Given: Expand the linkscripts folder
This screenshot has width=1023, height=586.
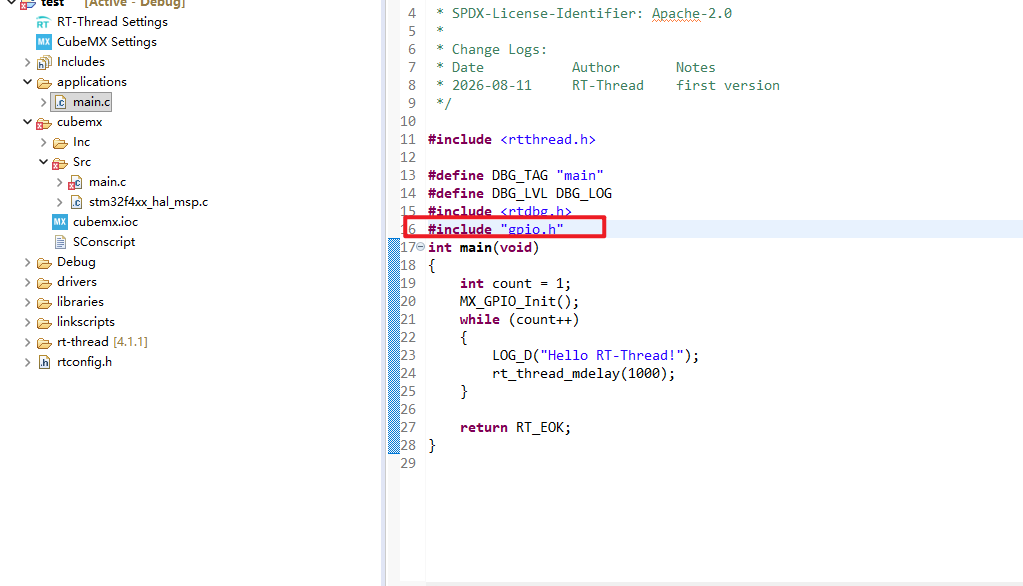Looking at the screenshot, I should (x=27, y=322).
